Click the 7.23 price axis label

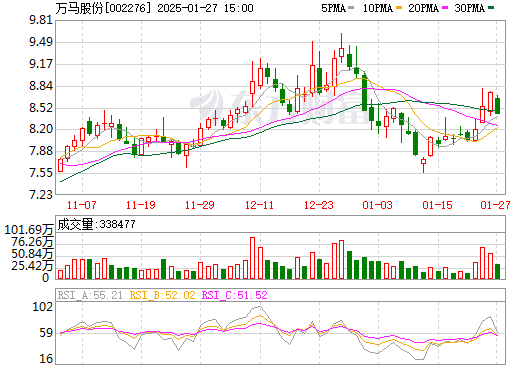(41, 194)
